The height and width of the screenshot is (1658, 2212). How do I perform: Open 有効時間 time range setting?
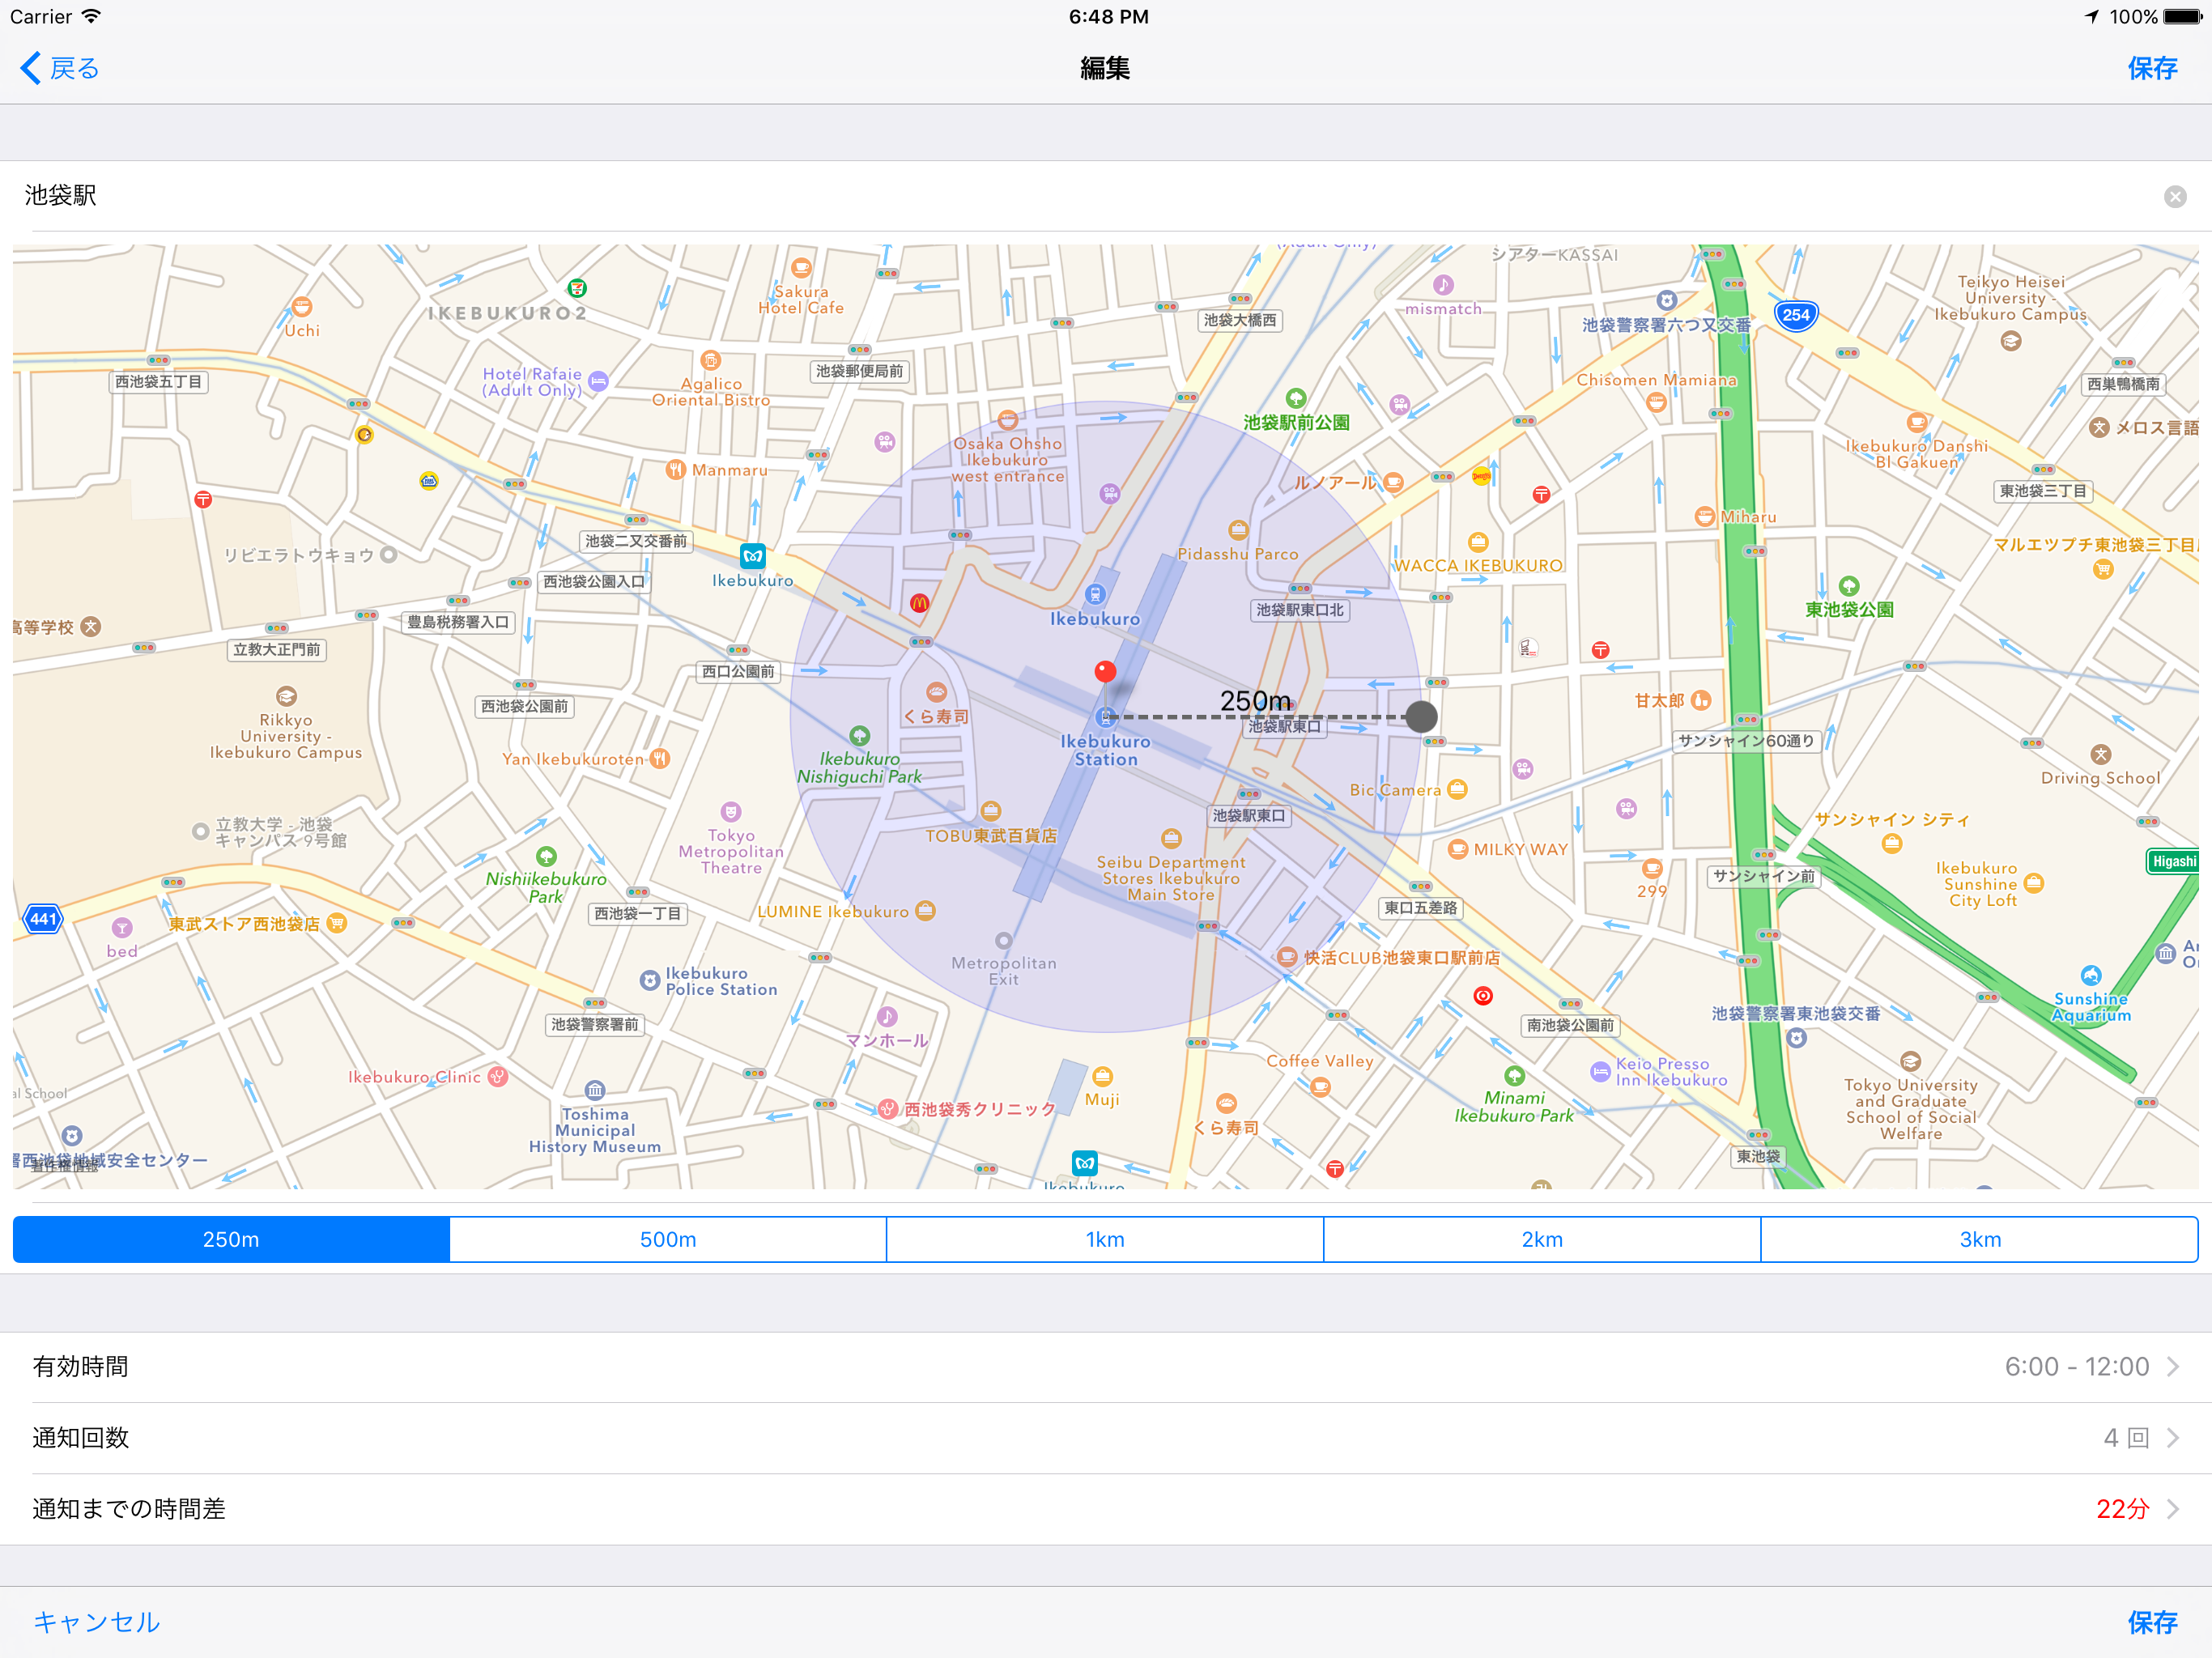1105,1366
